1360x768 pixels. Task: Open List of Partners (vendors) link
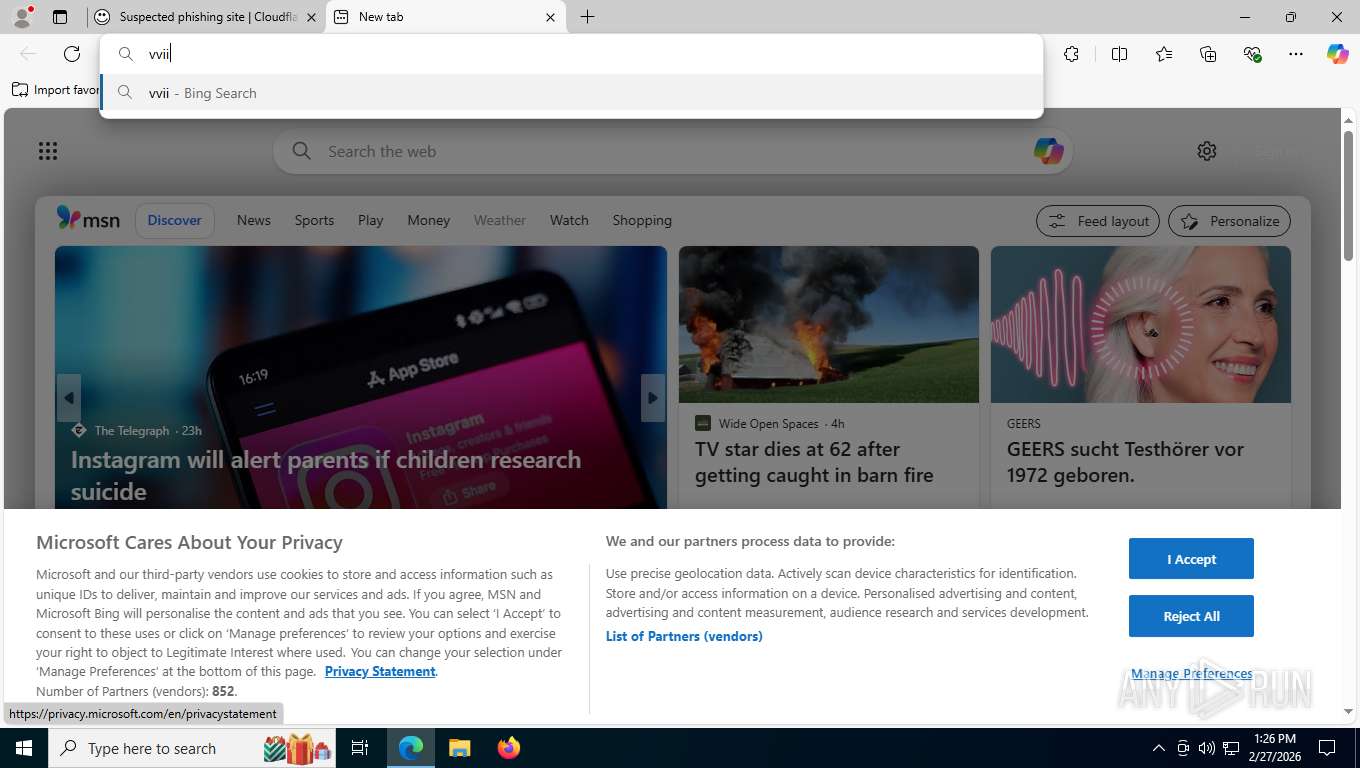point(684,636)
